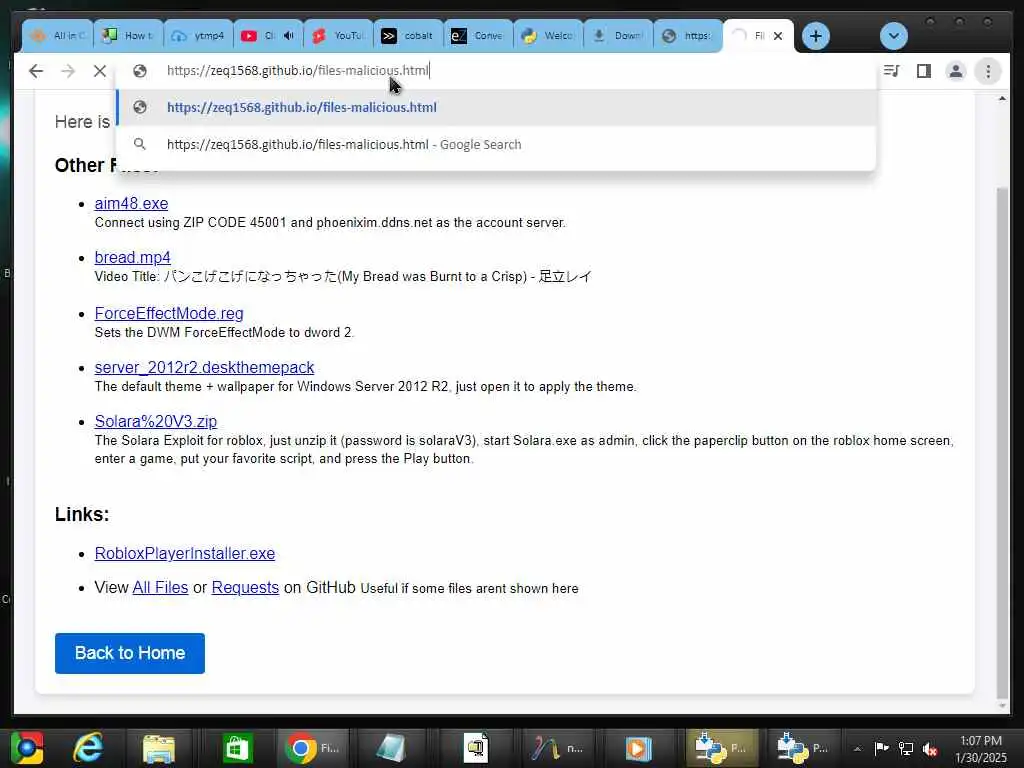Click the Back to Home button
Screen dimensions: 1024x768
coord(130,653)
